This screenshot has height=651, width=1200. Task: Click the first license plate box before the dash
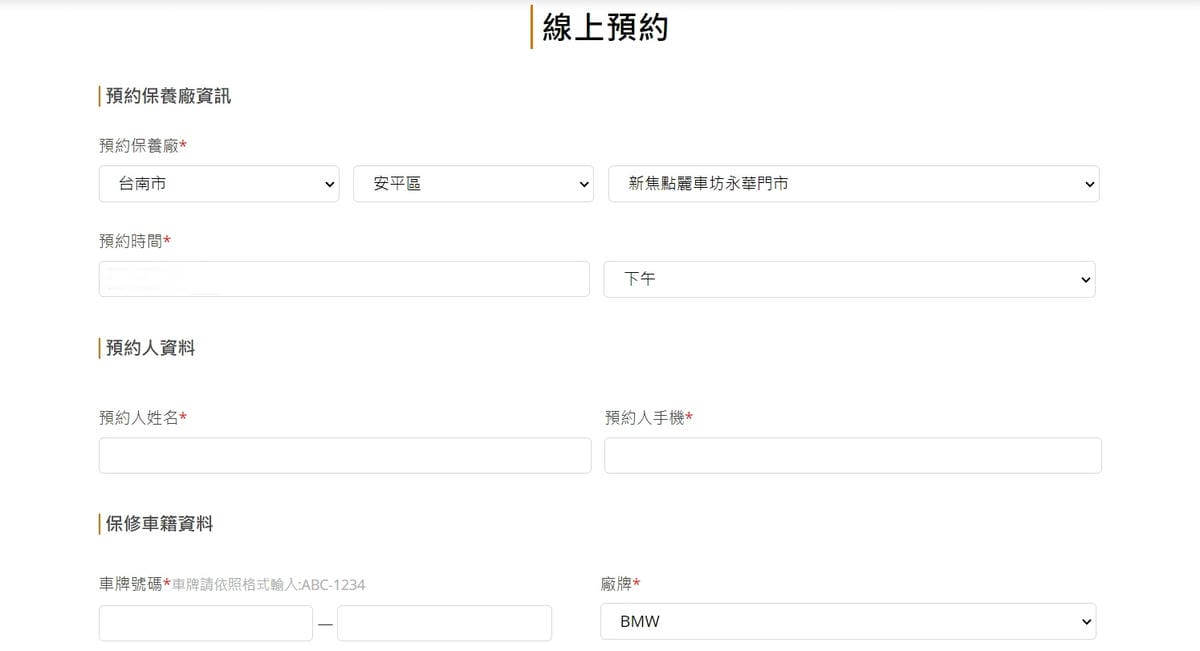[205, 623]
